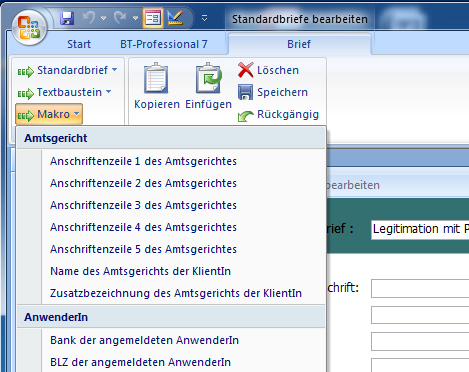The image size is (469, 372).
Task: Open the quick access toolbar customize arrow
Action: 204,18
